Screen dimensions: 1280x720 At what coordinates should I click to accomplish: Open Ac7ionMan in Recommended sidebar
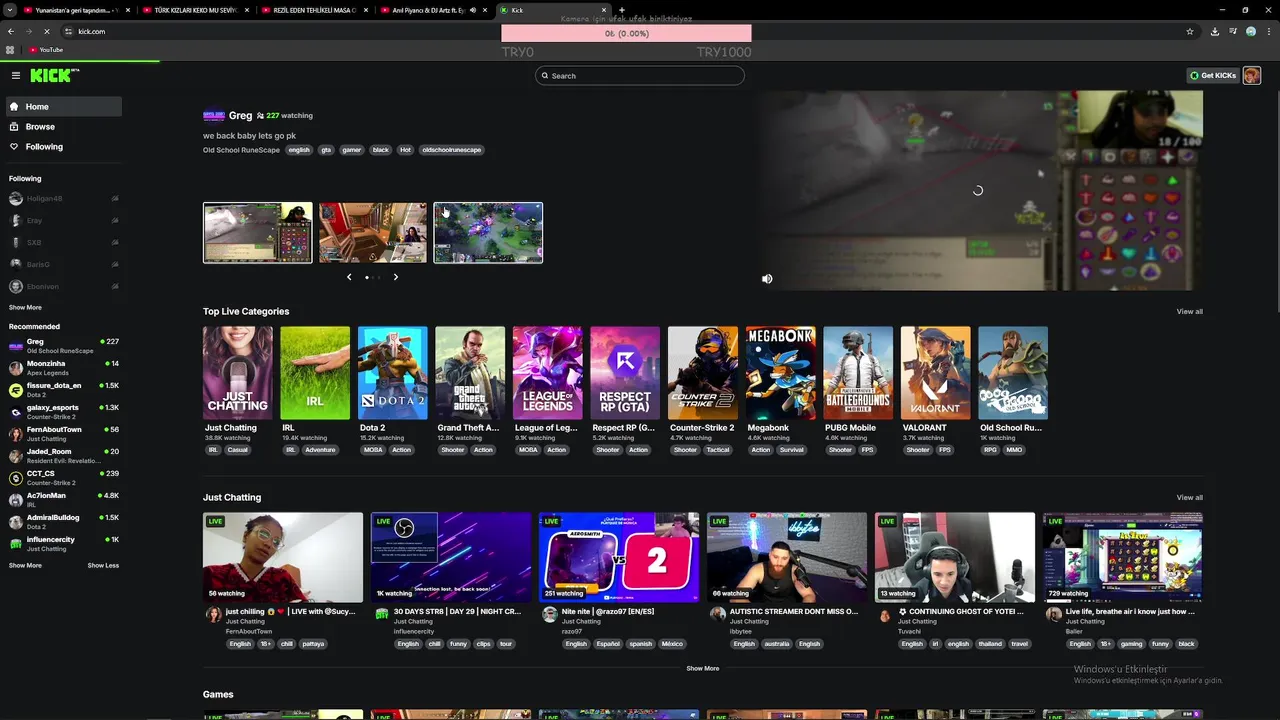coord(64,500)
